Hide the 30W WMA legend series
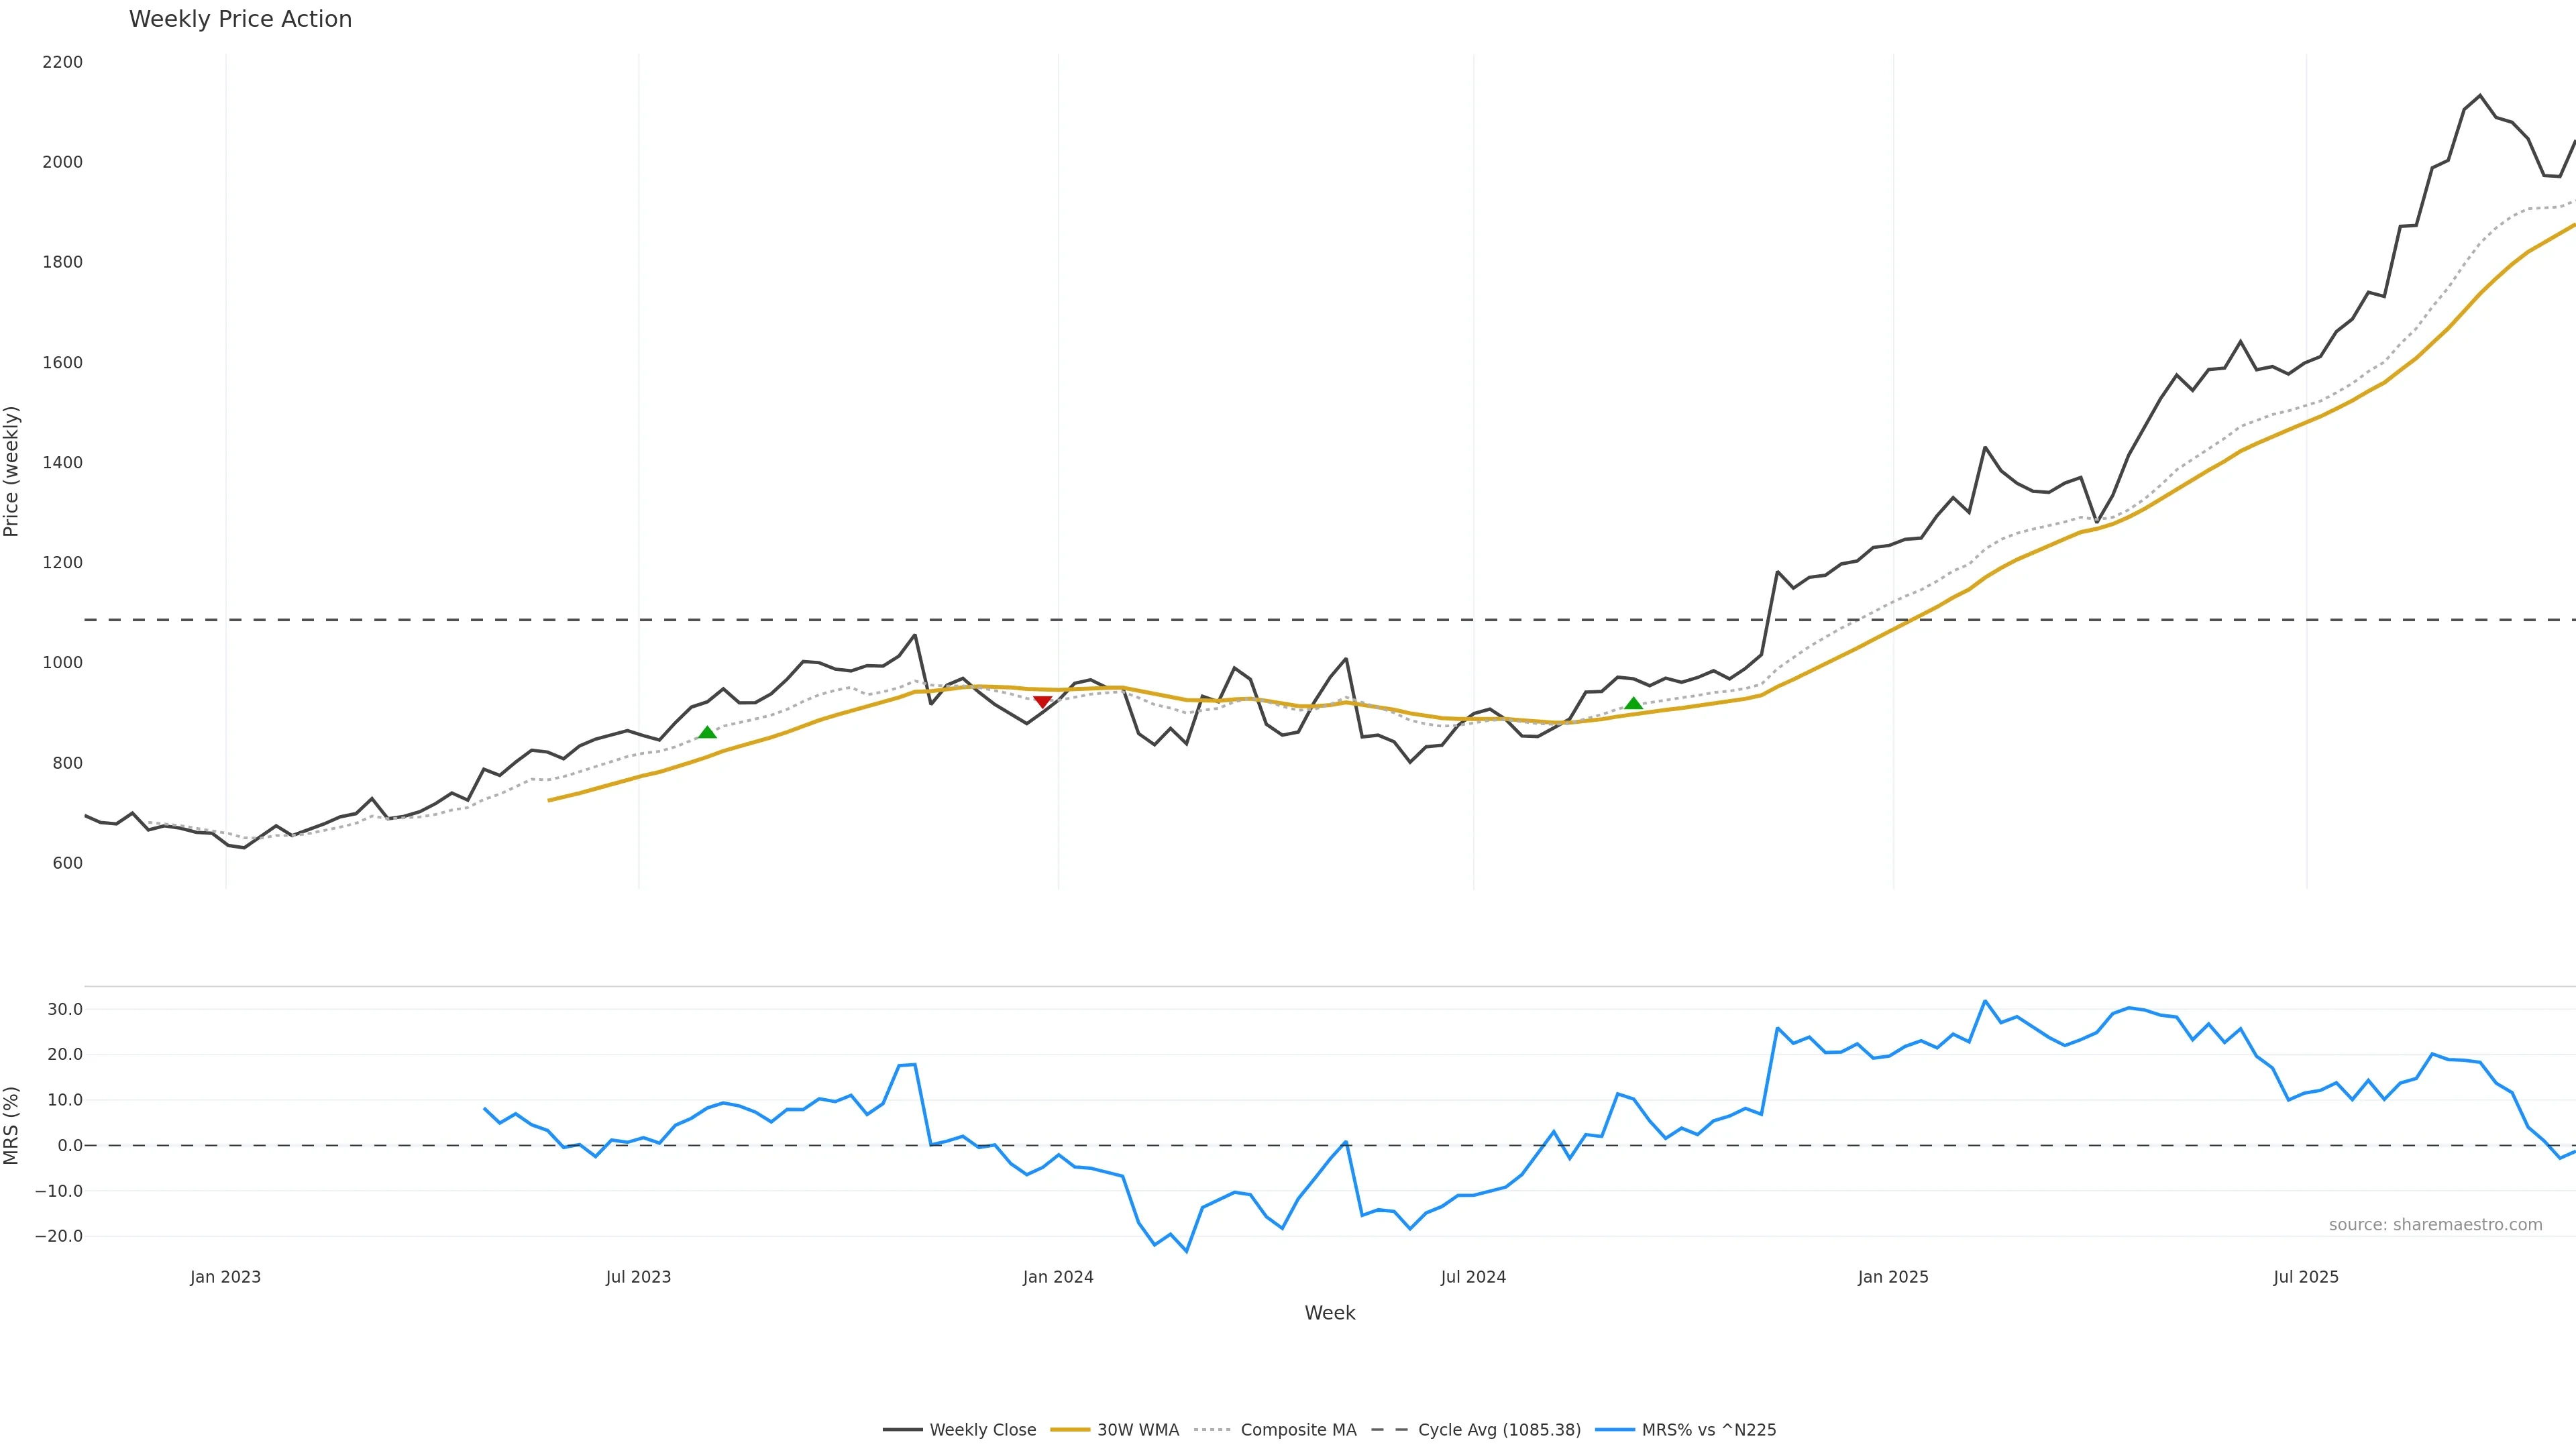The height and width of the screenshot is (1449, 2576). click(1138, 1430)
